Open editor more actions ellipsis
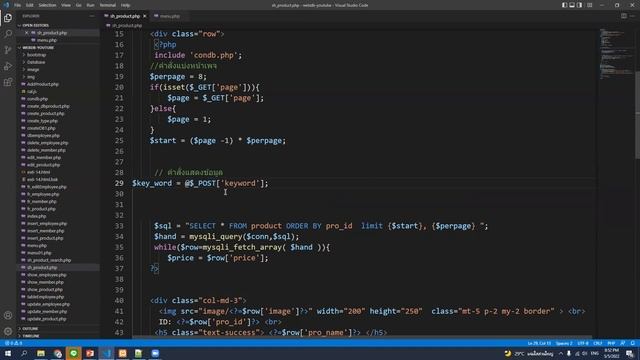The image size is (640, 360). (632, 16)
